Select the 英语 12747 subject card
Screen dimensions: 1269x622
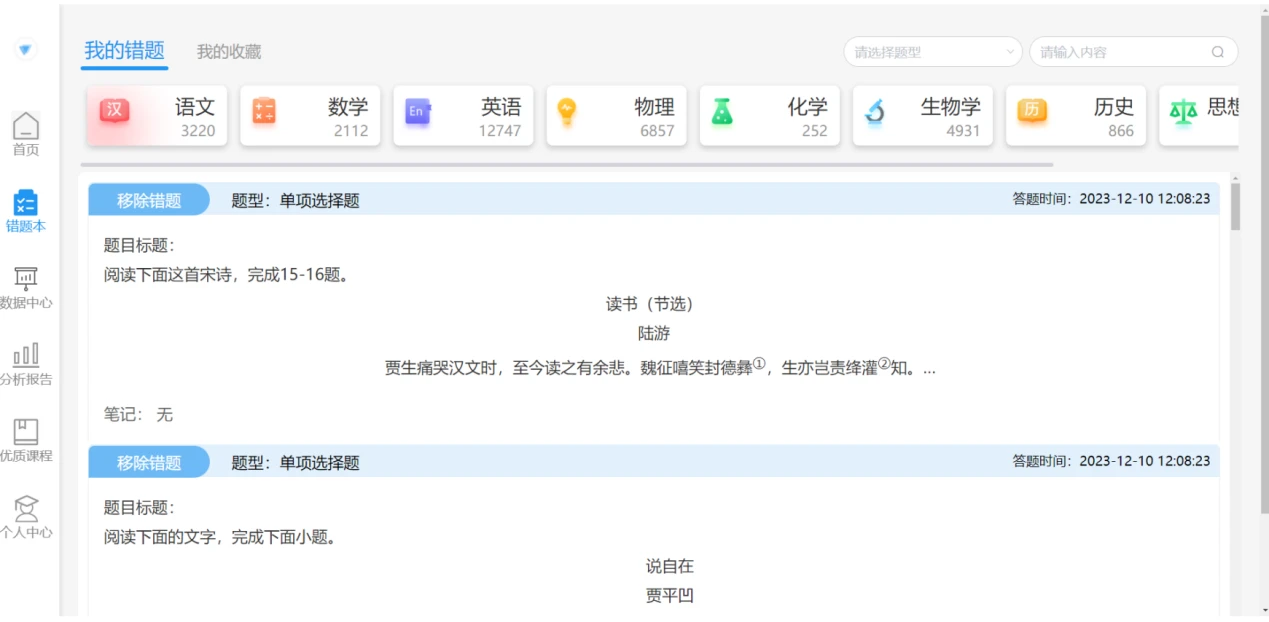(463, 116)
